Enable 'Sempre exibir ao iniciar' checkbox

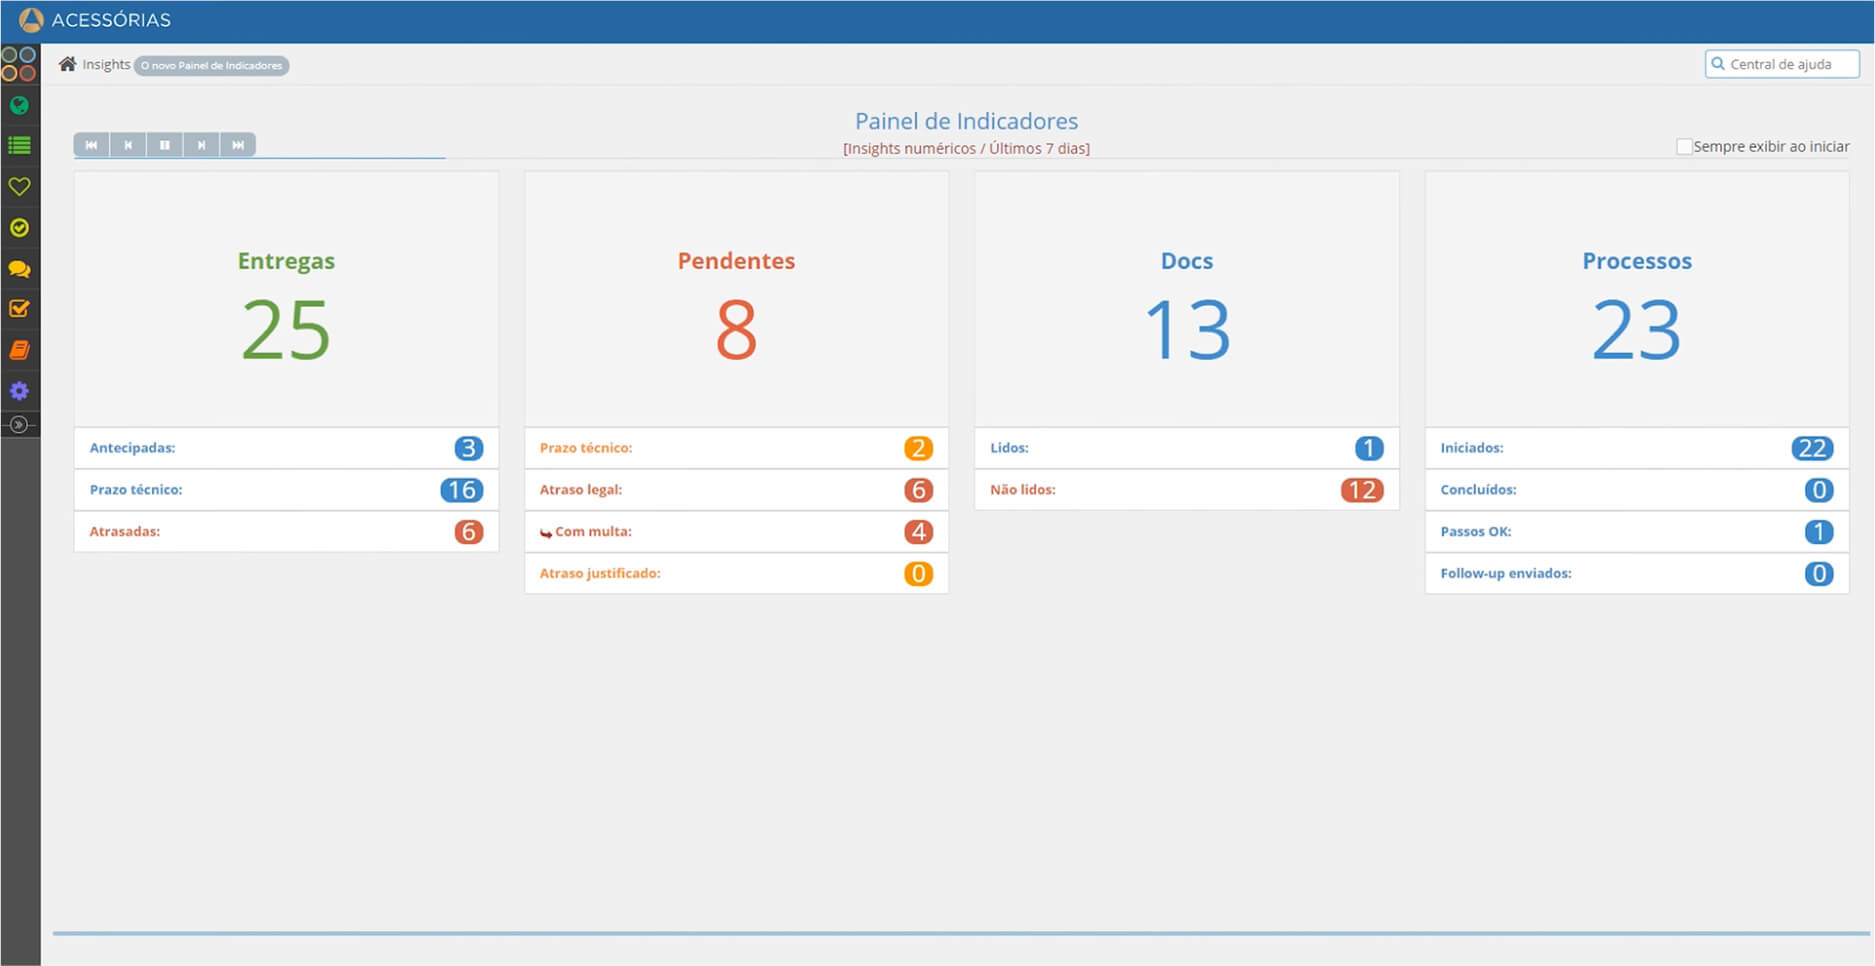click(1684, 147)
